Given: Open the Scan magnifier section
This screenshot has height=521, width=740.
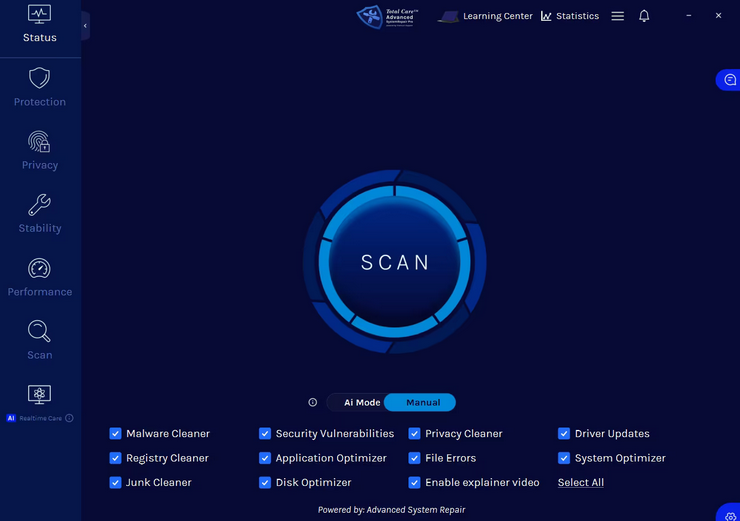Looking at the screenshot, I should (x=39, y=340).
